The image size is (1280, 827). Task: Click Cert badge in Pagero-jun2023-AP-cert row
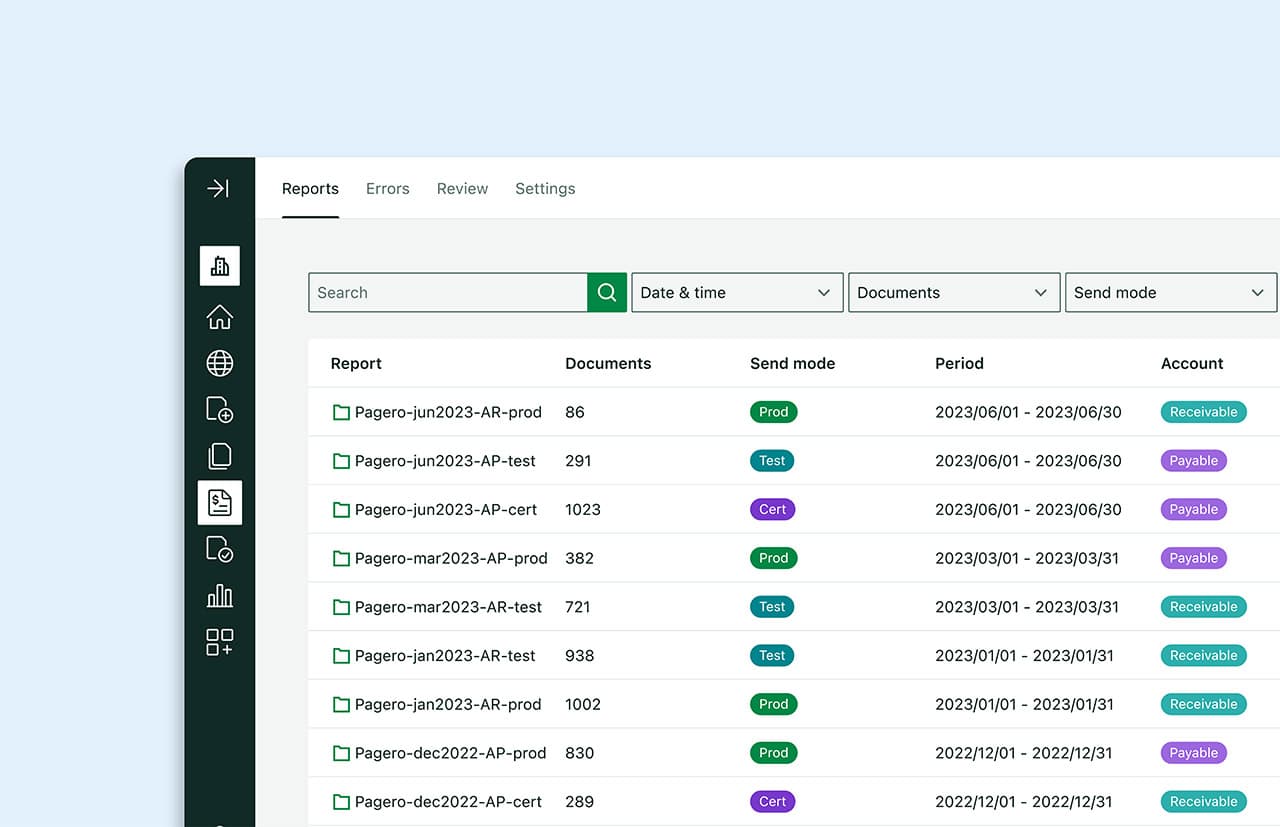pos(772,510)
